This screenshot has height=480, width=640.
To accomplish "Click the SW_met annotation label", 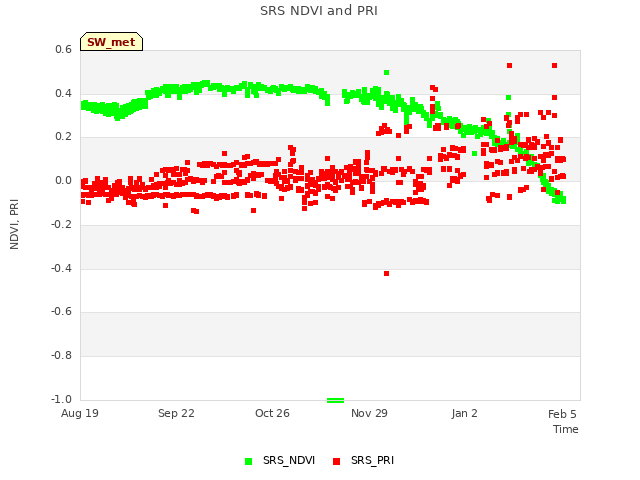I will pyautogui.click(x=111, y=42).
